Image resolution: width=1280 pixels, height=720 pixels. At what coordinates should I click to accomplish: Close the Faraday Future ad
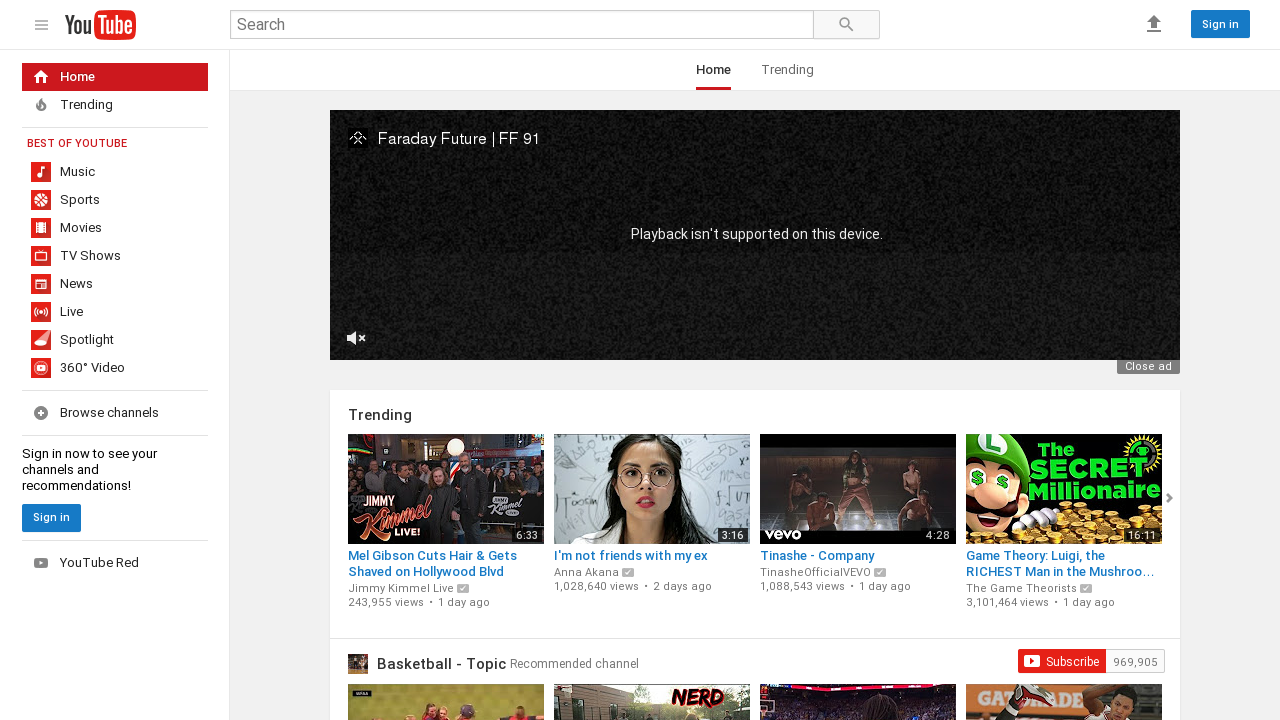pos(1148,367)
